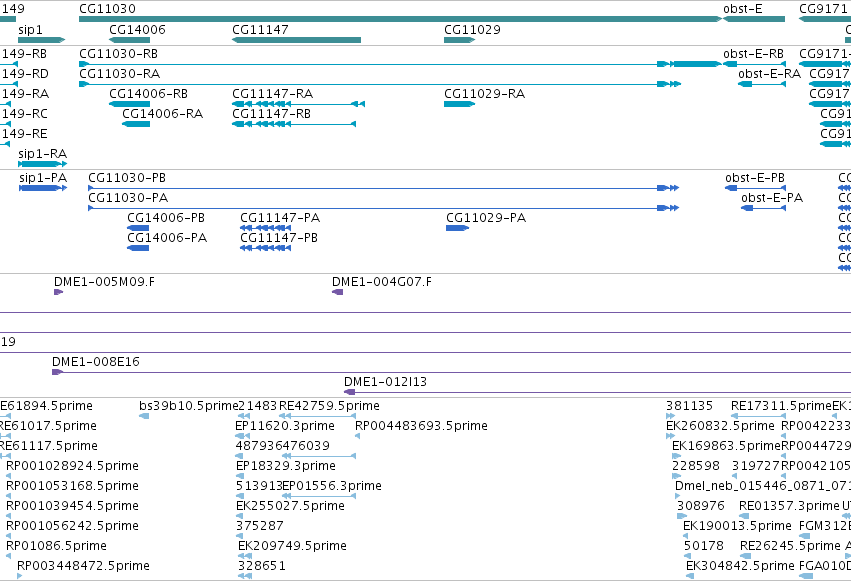Select the CG11030-RA transcript label

119,74
